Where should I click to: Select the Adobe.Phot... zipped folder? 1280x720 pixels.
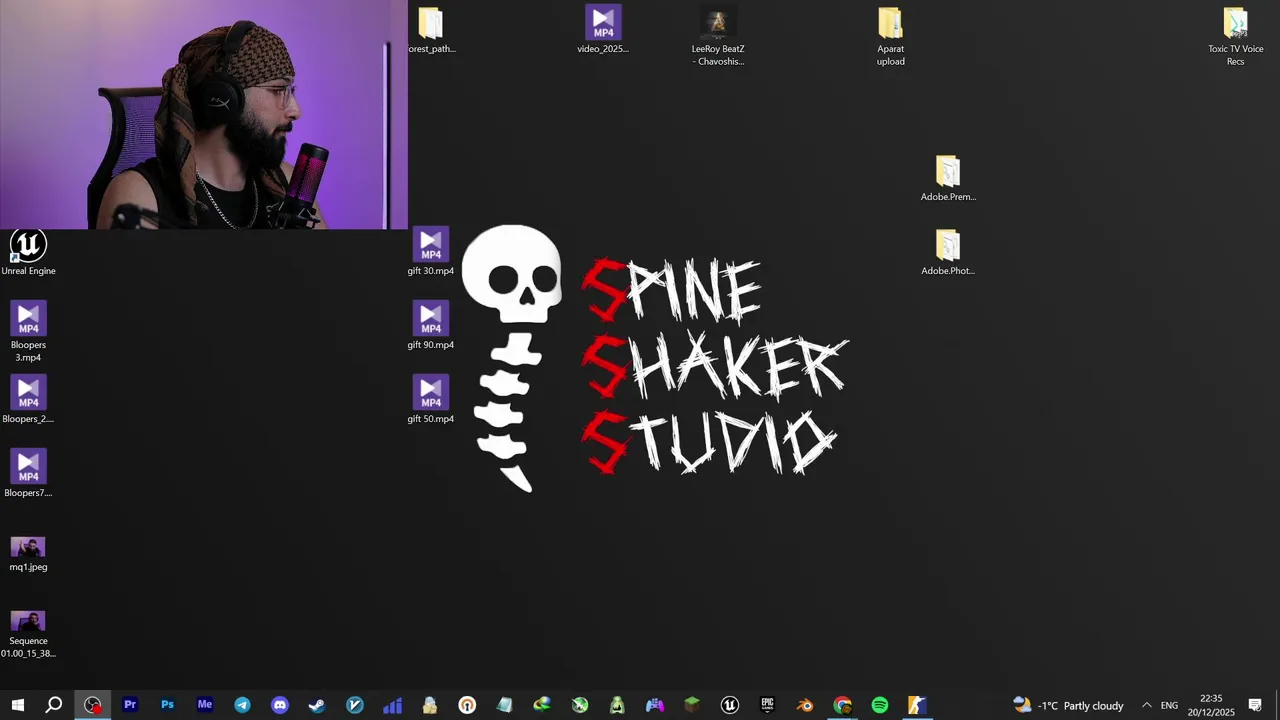coord(948,253)
